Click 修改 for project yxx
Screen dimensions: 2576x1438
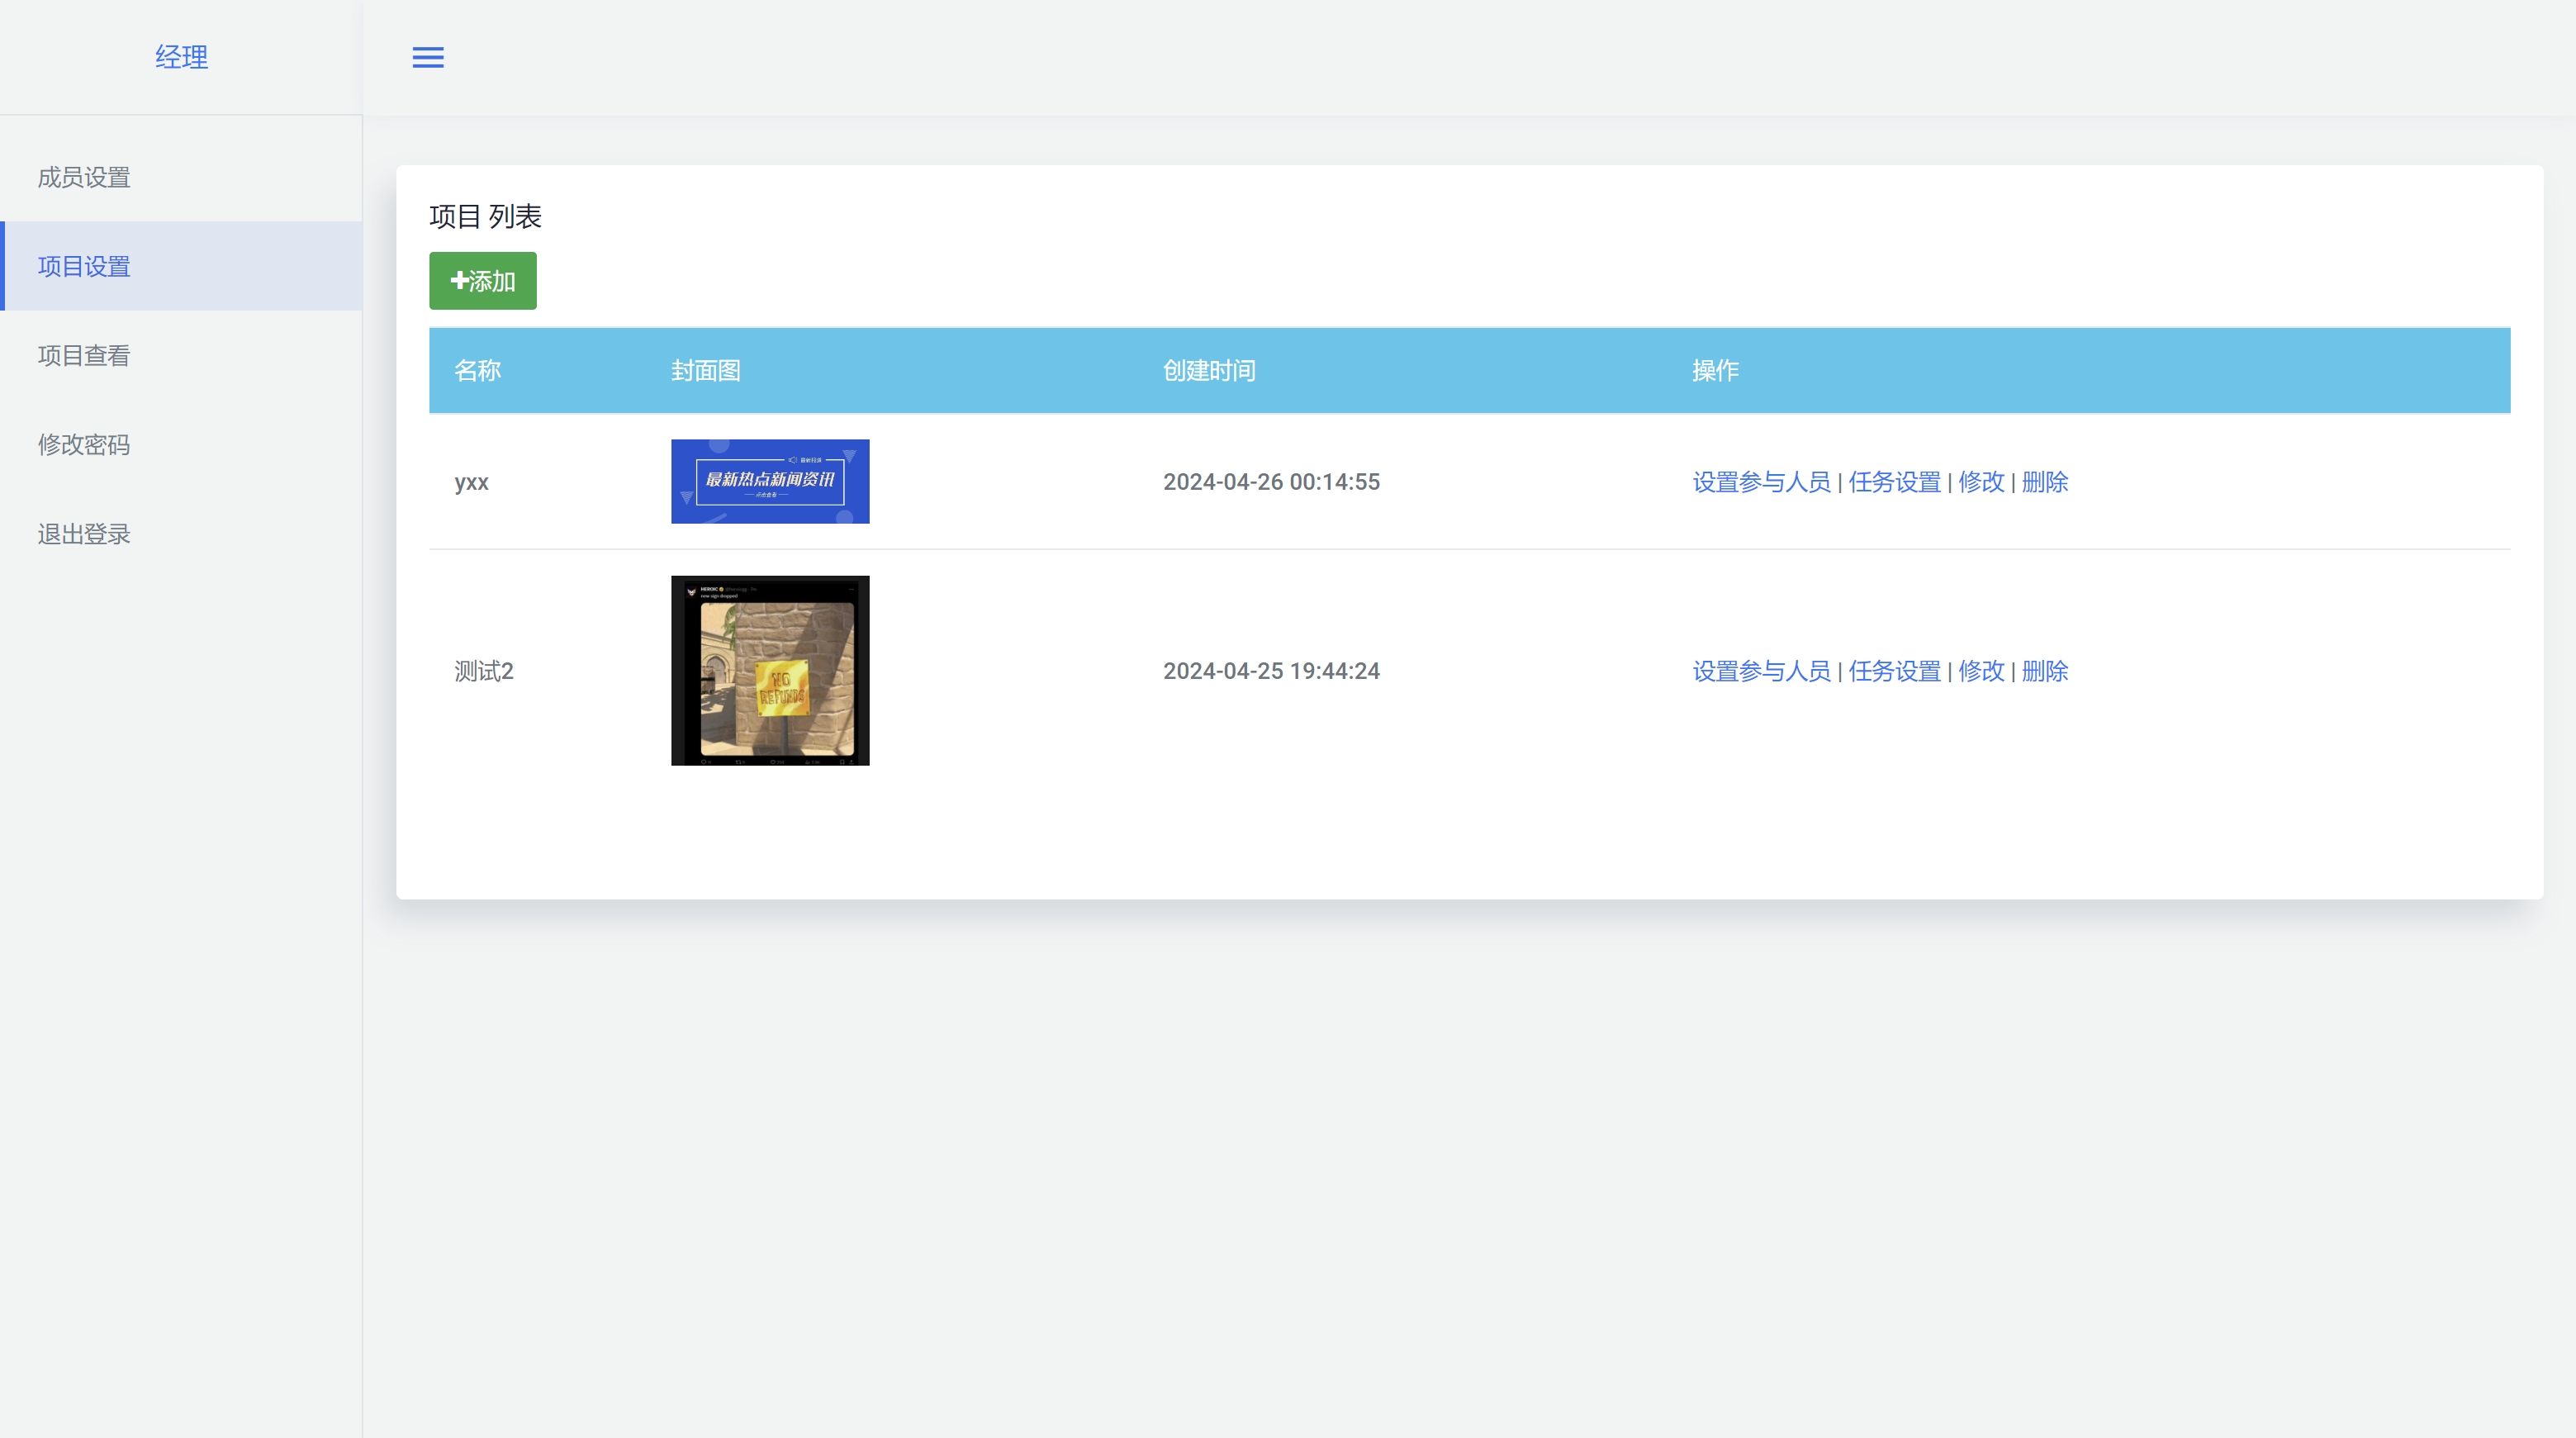click(1981, 482)
